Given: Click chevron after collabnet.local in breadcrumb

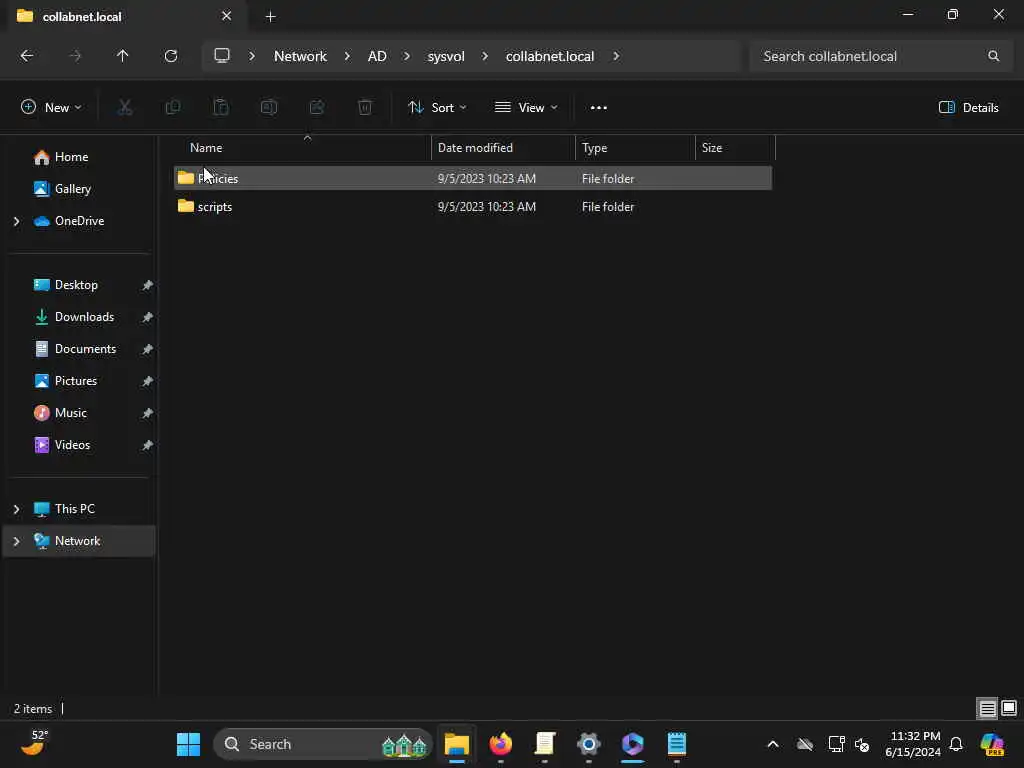Looking at the screenshot, I should pyautogui.click(x=616, y=56).
